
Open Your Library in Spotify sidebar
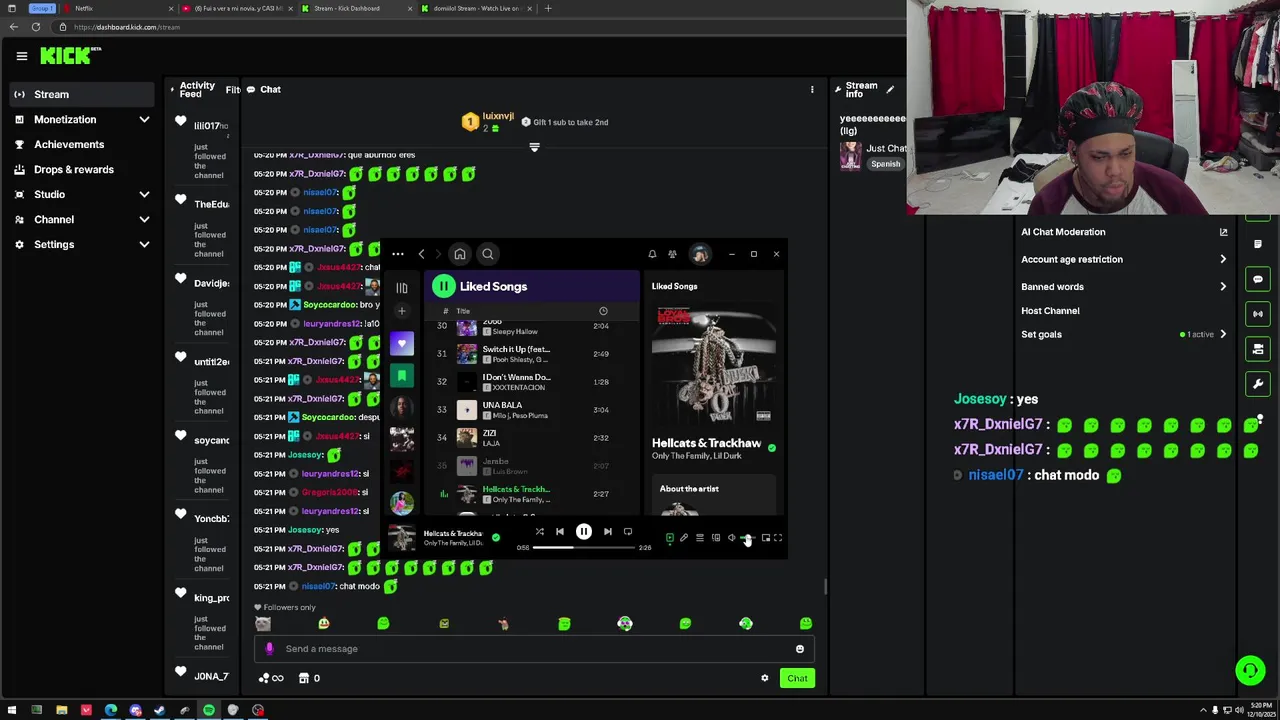click(402, 288)
